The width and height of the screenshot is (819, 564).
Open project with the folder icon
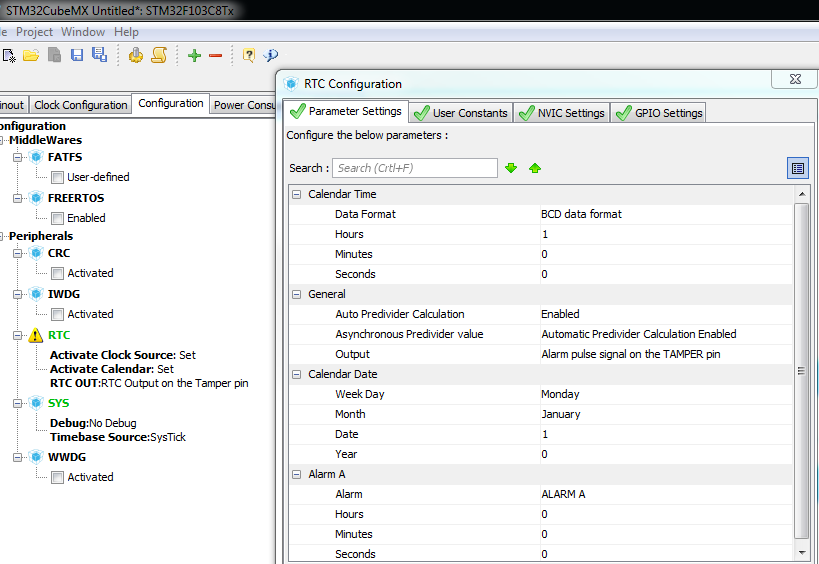tap(31, 55)
